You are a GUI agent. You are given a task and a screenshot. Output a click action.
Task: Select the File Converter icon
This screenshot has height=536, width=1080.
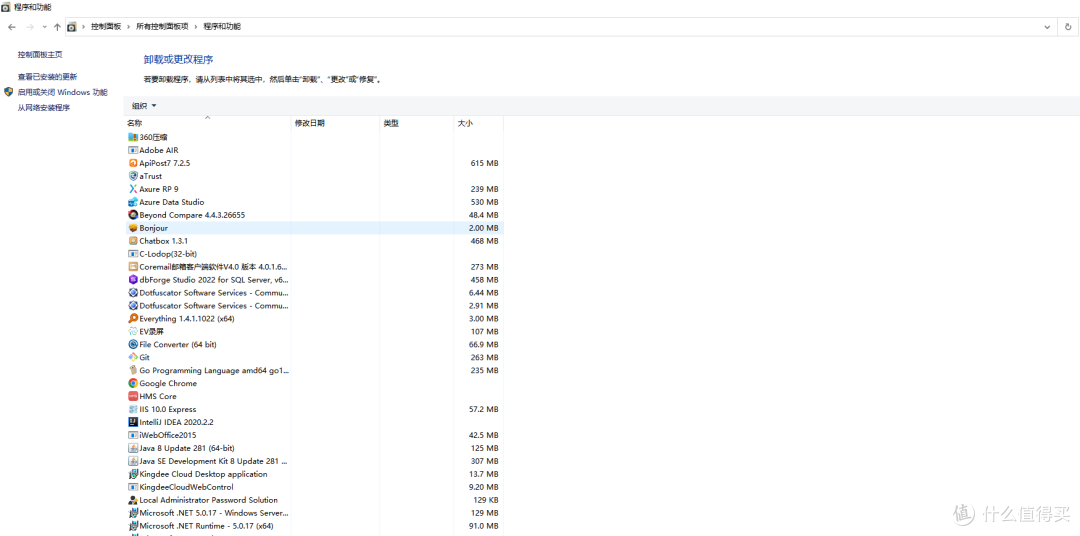tap(133, 344)
